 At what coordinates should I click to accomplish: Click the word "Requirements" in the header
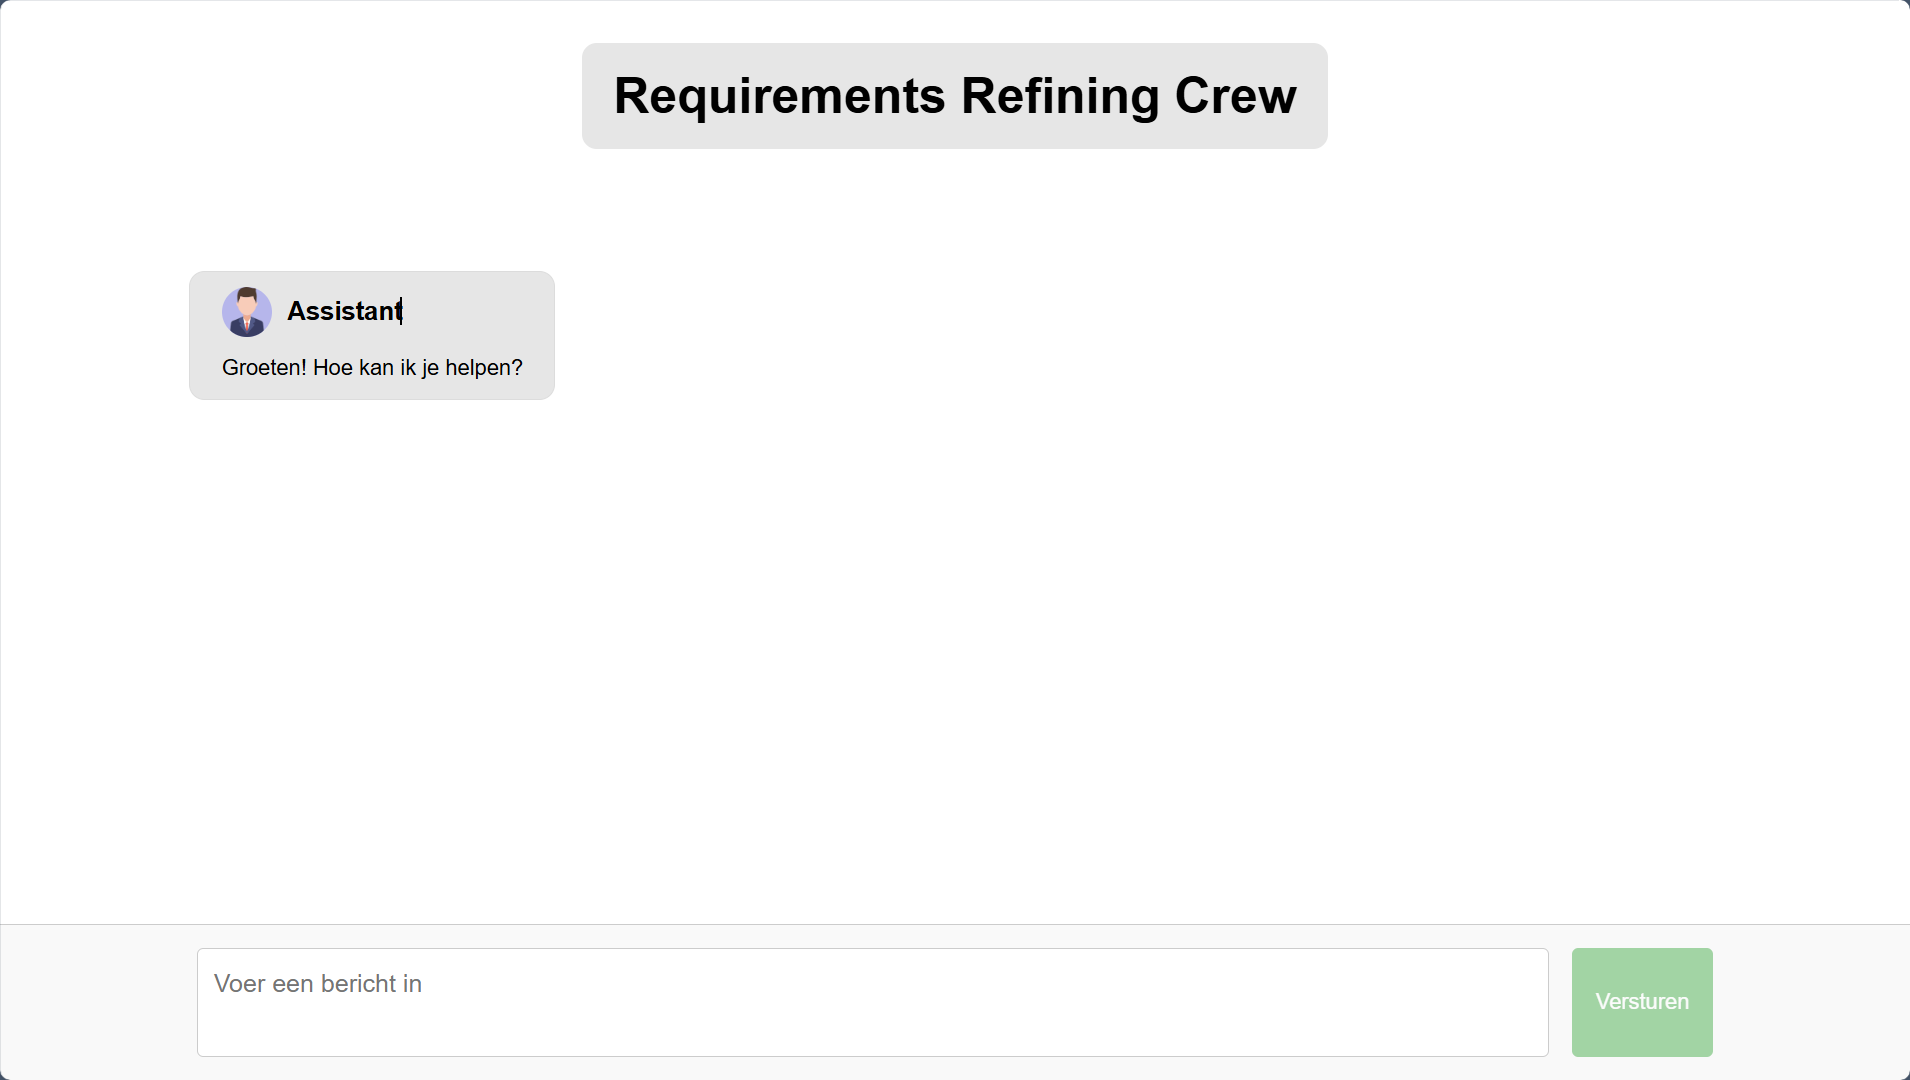[779, 96]
